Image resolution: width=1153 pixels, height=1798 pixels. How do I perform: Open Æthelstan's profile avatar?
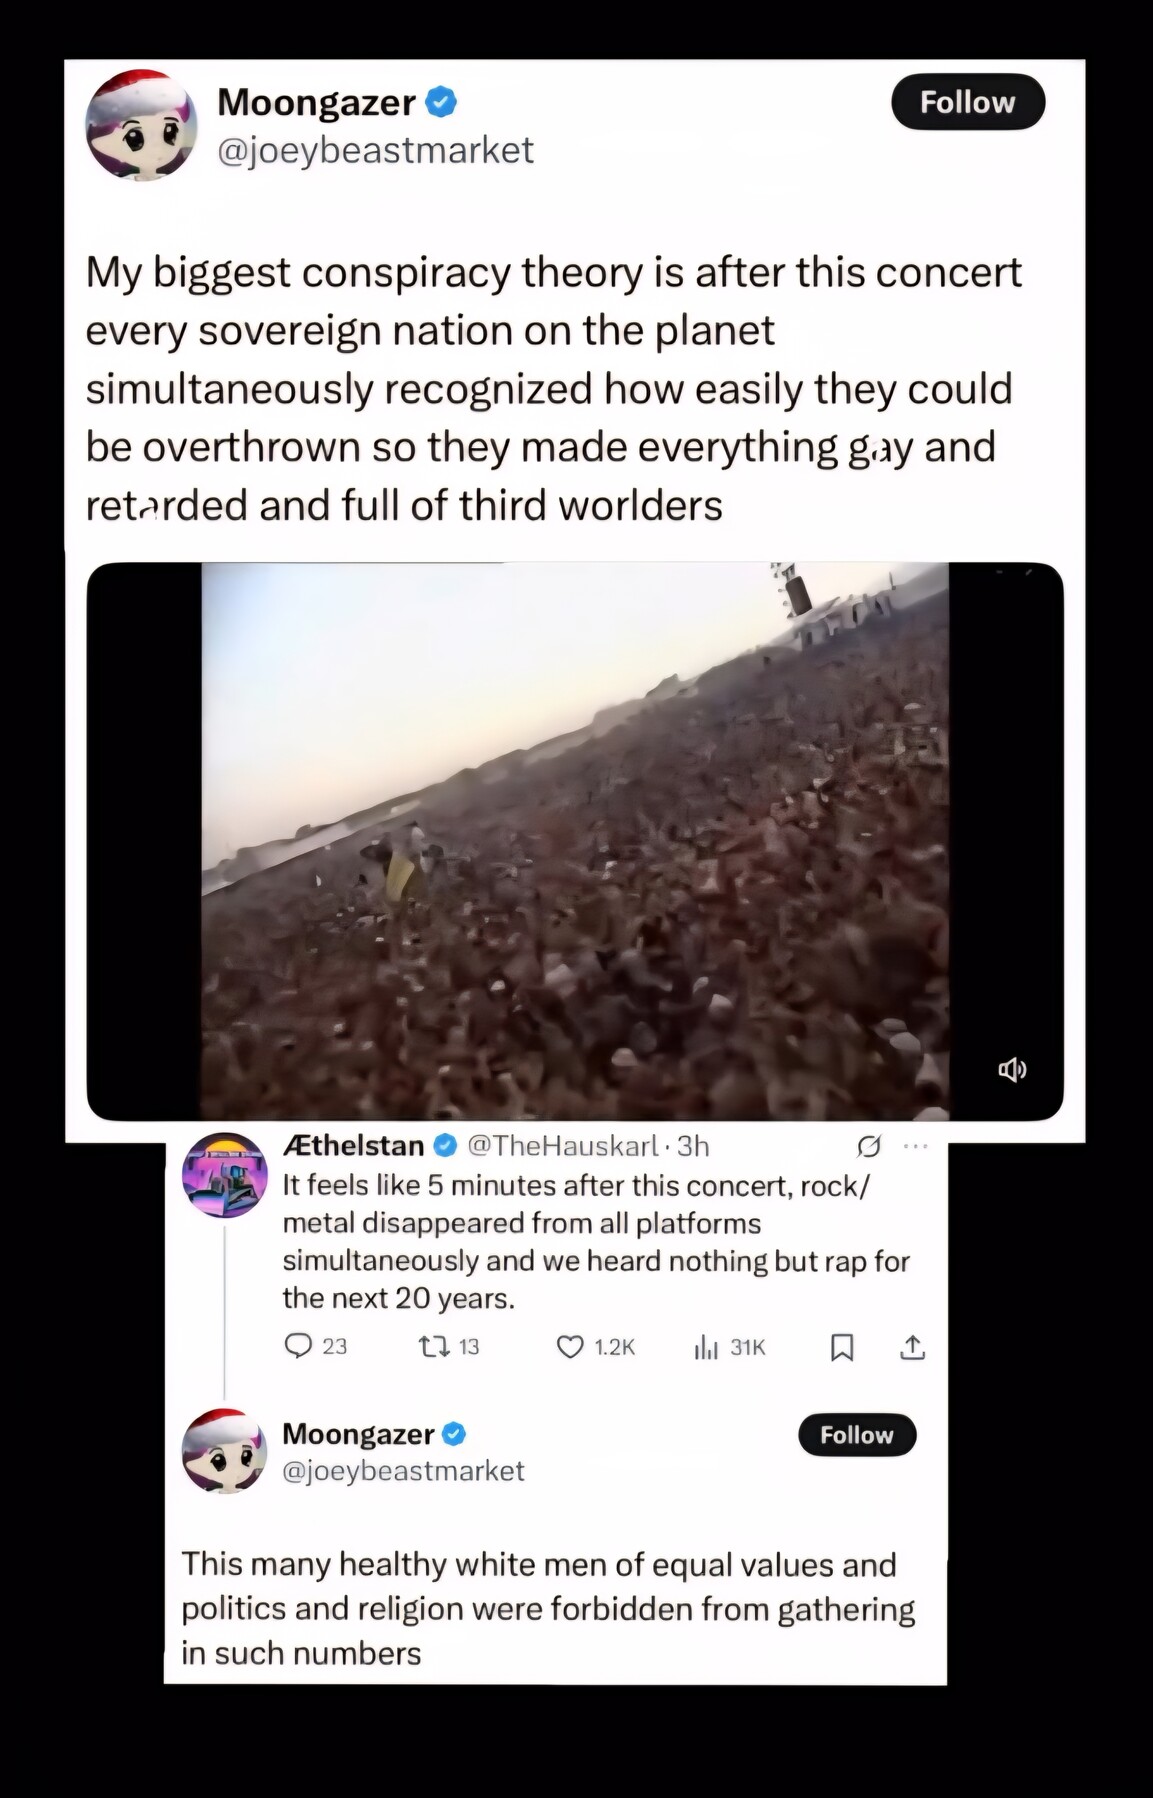click(225, 1175)
